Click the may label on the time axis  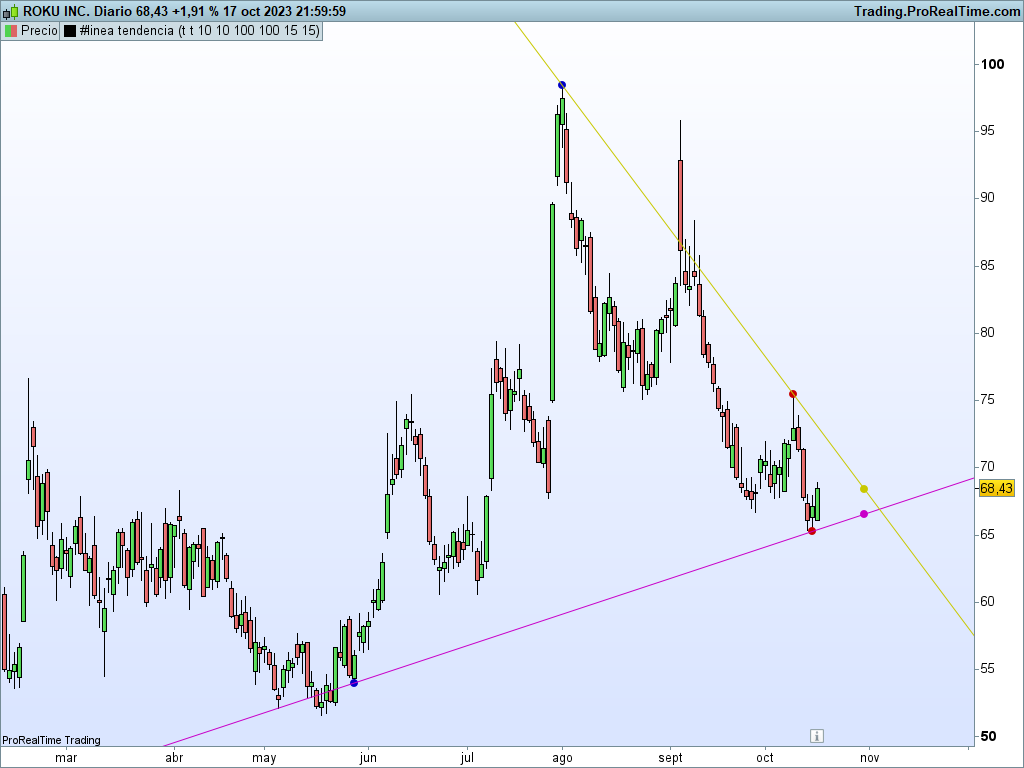tap(264, 758)
